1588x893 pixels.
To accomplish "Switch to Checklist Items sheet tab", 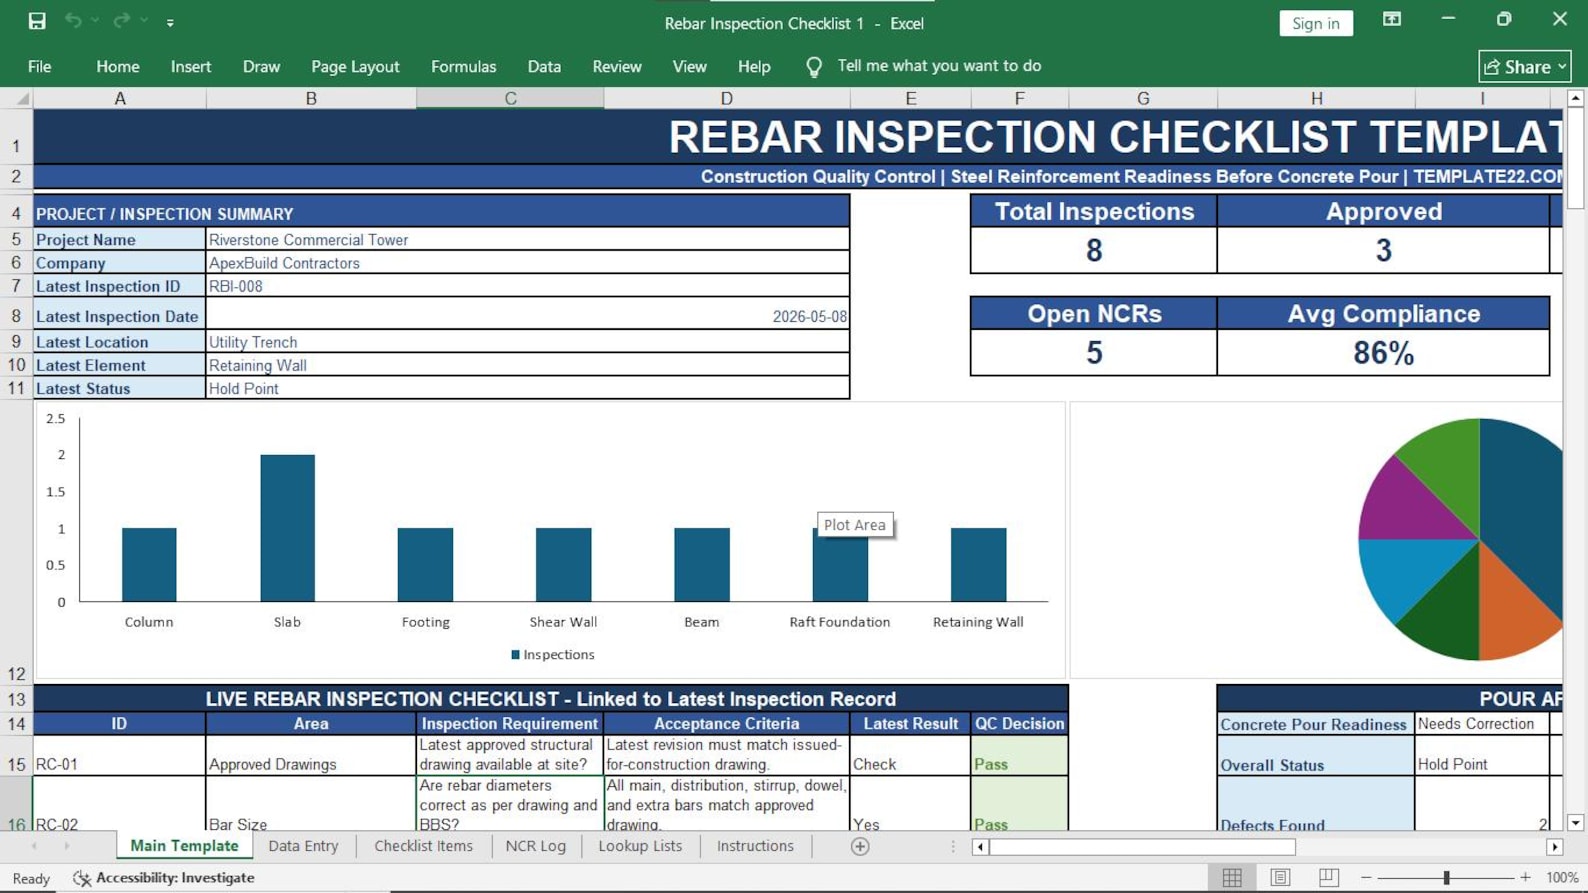I will coord(423,846).
